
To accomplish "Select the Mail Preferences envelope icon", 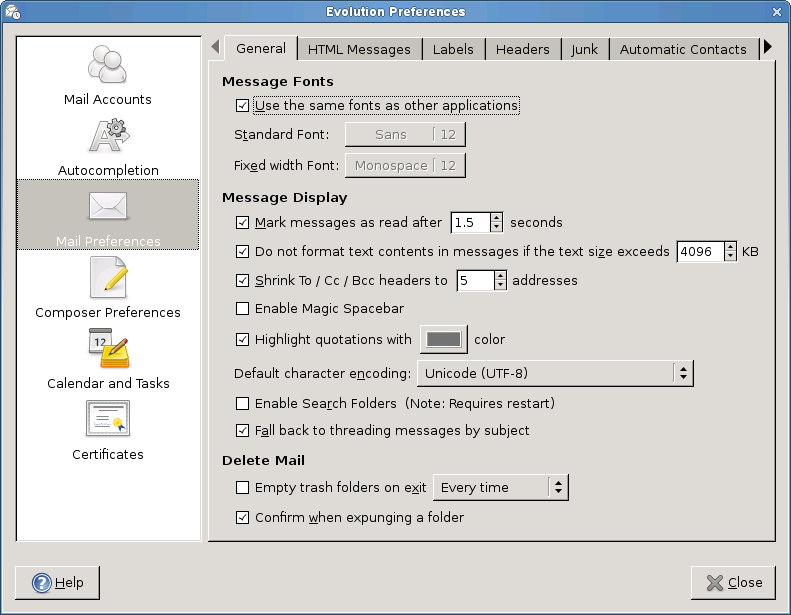I will pos(107,206).
